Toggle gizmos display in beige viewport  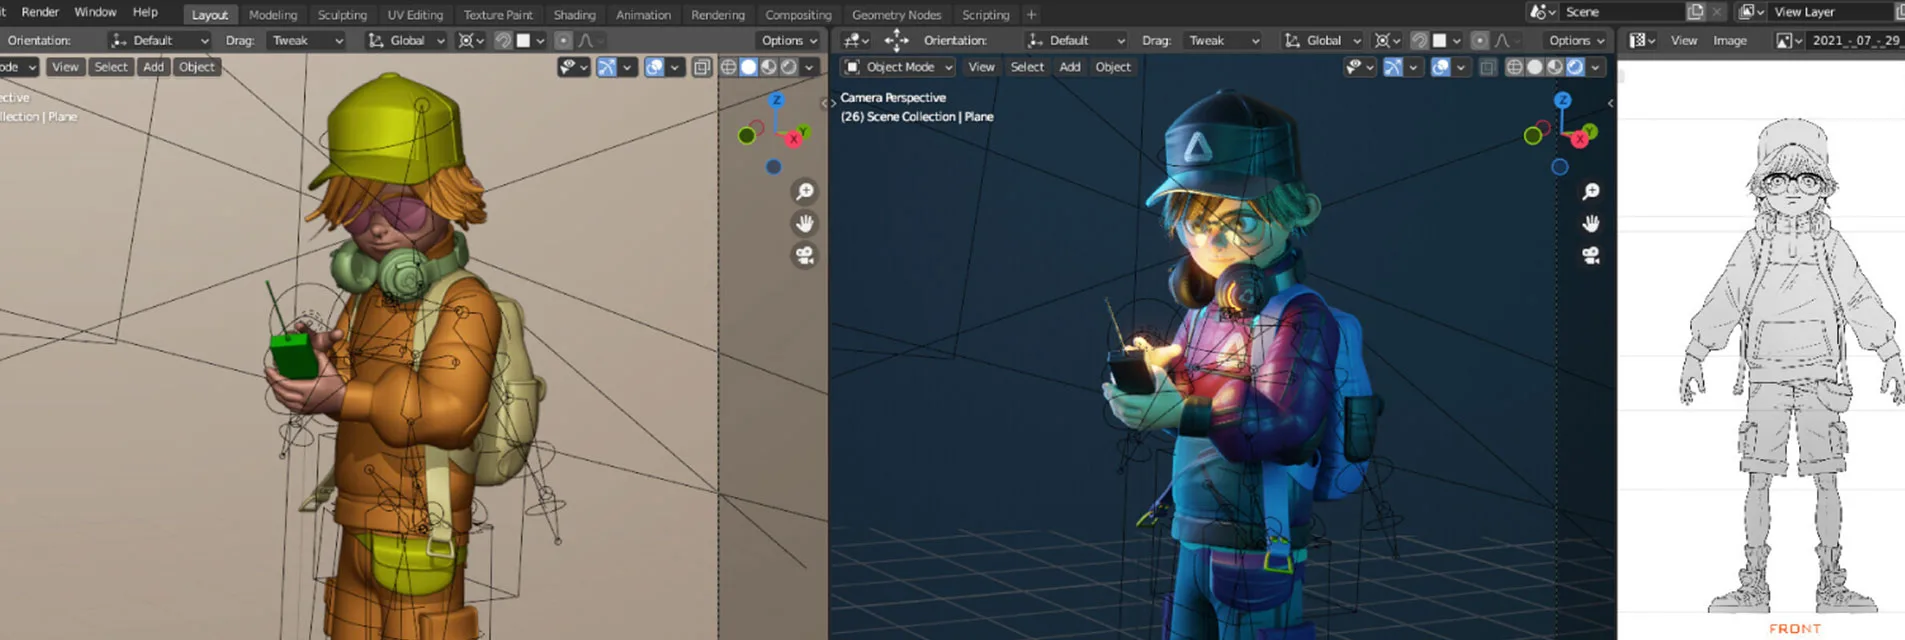[606, 67]
